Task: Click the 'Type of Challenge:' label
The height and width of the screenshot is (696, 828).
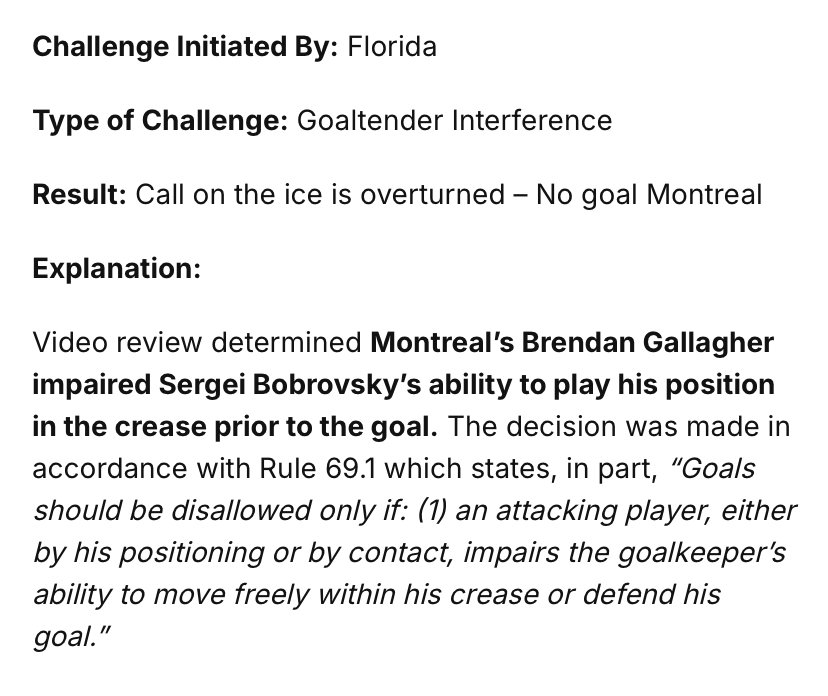Action: pyautogui.click(x=160, y=120)
